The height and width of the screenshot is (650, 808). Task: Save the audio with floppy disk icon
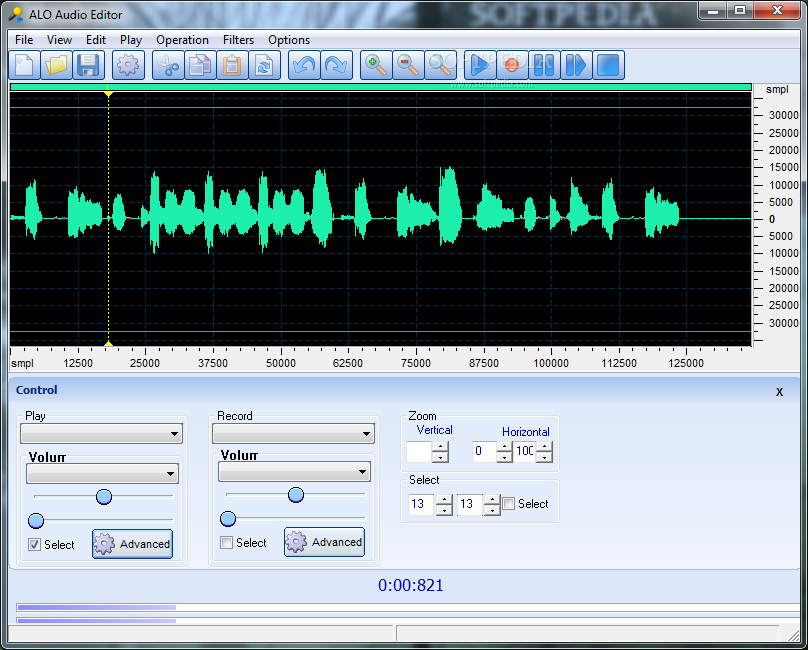88,65
